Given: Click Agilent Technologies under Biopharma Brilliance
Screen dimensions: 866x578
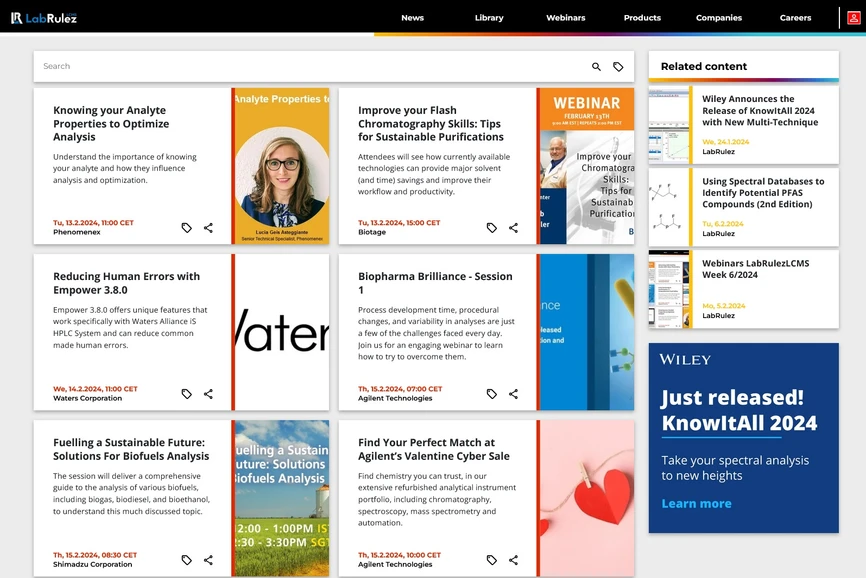Looking at the screenshot, I should coord(395,399).
